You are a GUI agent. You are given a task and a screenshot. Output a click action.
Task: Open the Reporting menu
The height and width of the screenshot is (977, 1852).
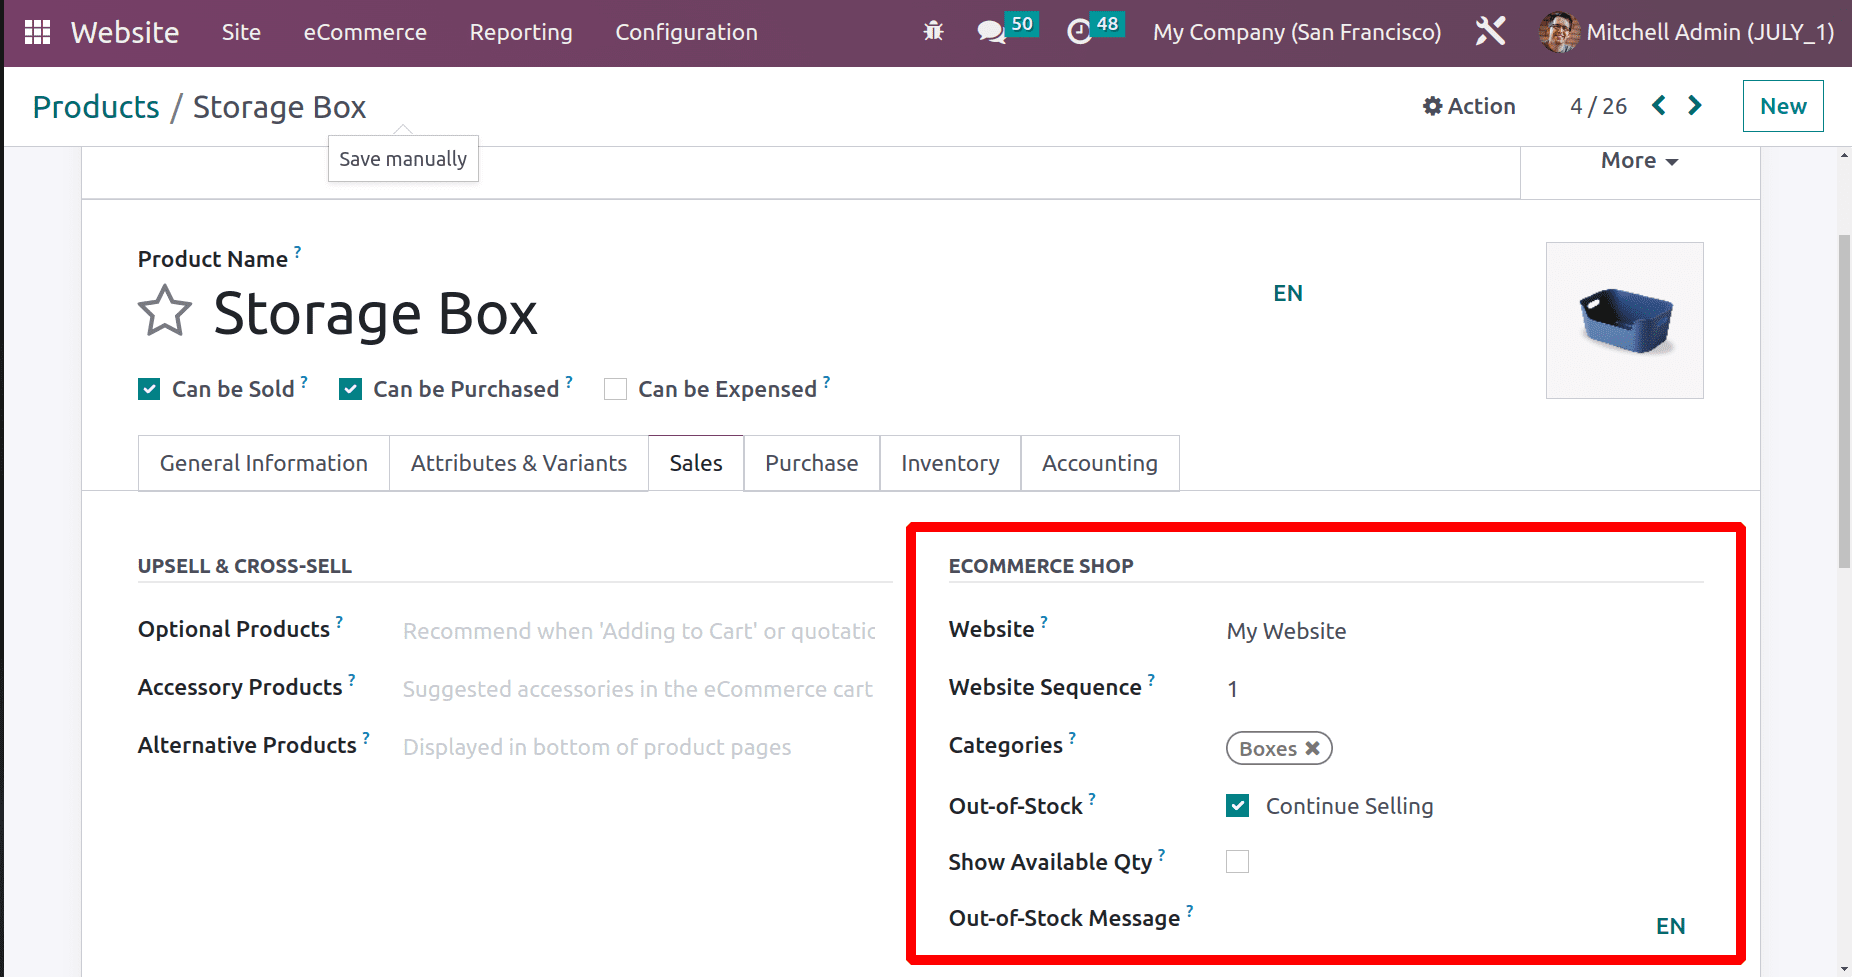tap(521, 32)
